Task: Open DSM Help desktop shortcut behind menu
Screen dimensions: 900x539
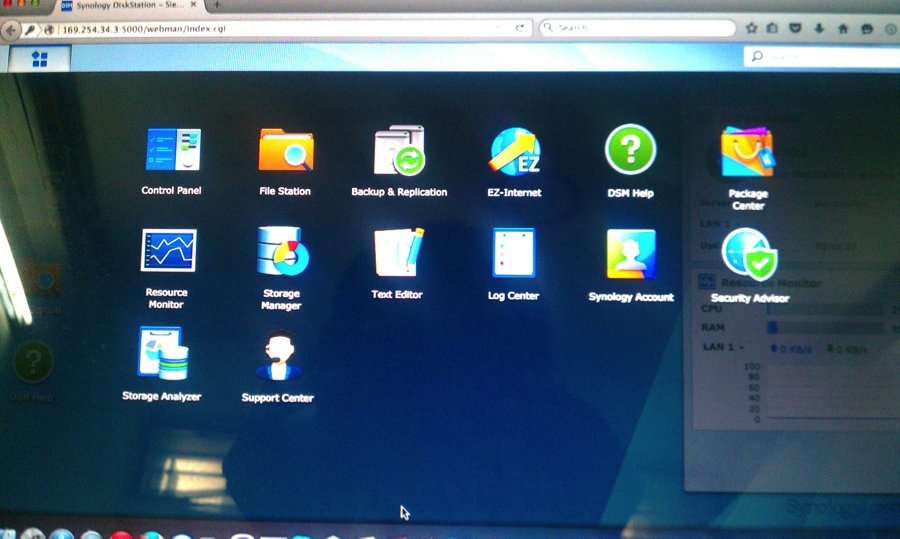Action: click(x=32, y=371)
